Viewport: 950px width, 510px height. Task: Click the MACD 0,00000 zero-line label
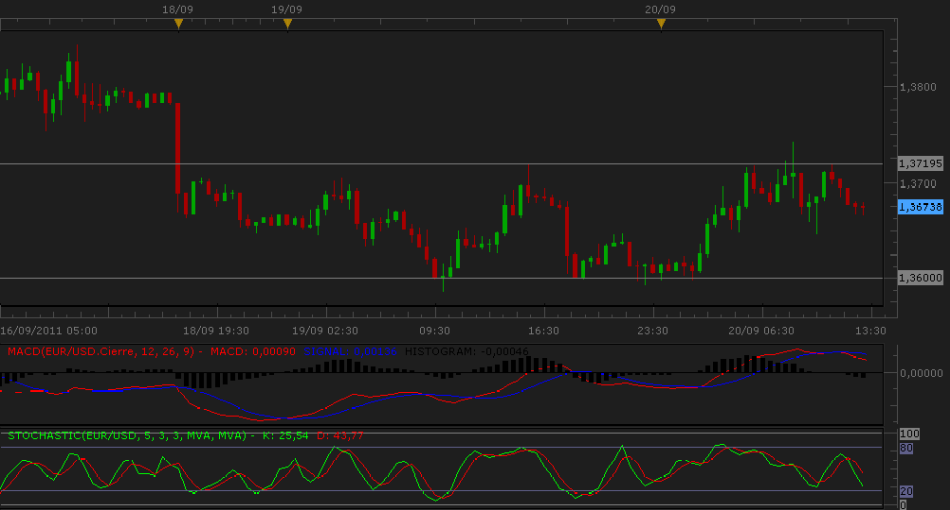click(x=921, y=373)
